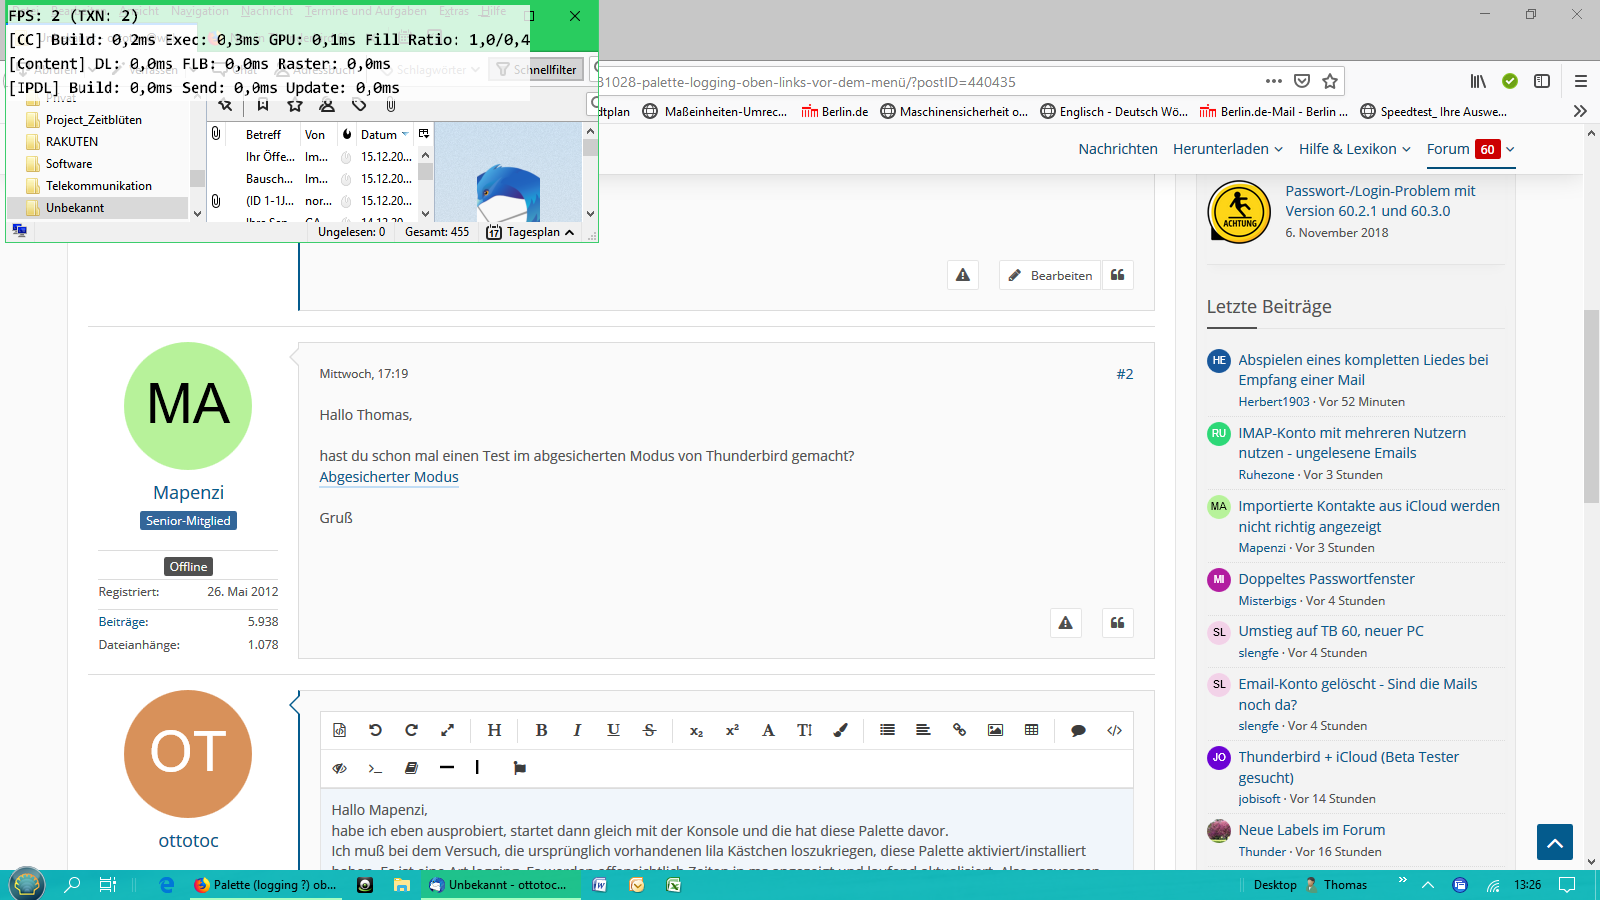Click the insert image icon in editor
The width and height of the screenshot is (1600, 900).
click(x=995, y=730)
